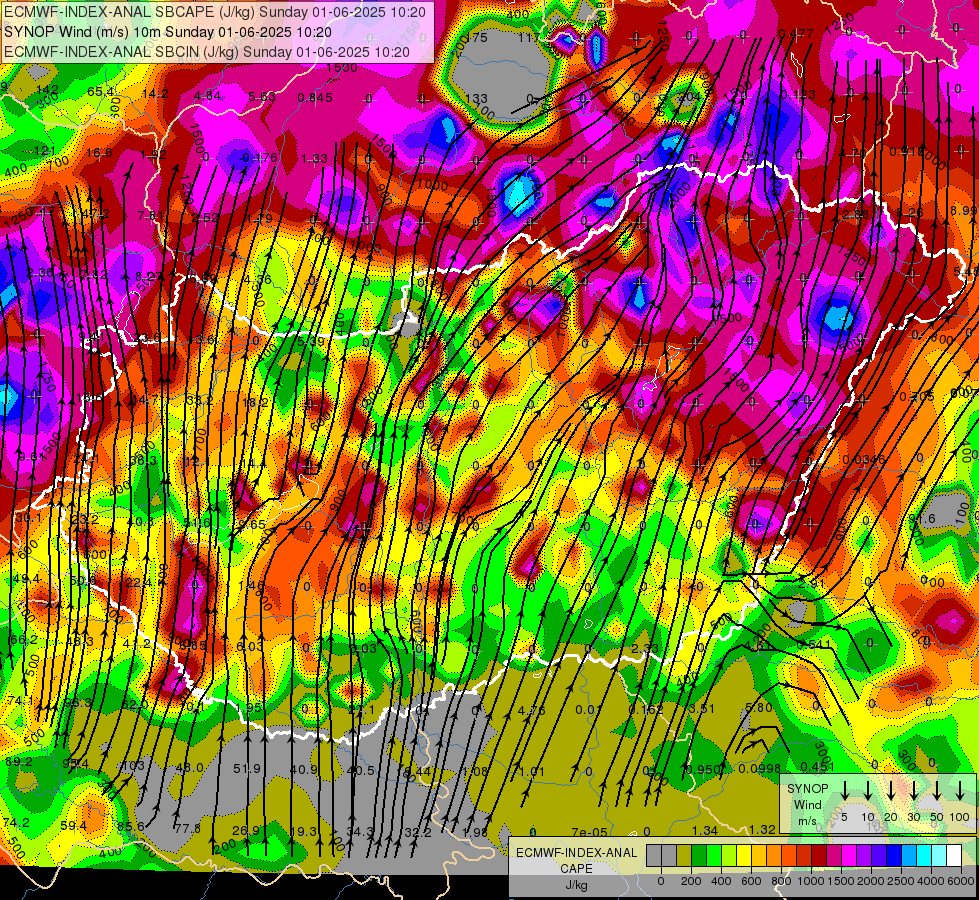Click the '4000' tick label on the CAPE scale
The height and width of the screenshot is (900, 979).
932,881
